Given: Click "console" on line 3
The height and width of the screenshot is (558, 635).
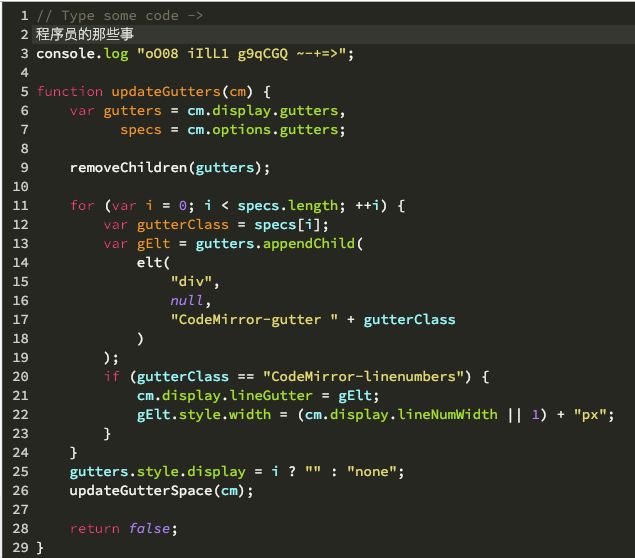Looking at the screenshot, I should pyautogui.click(x=66, y=53).
